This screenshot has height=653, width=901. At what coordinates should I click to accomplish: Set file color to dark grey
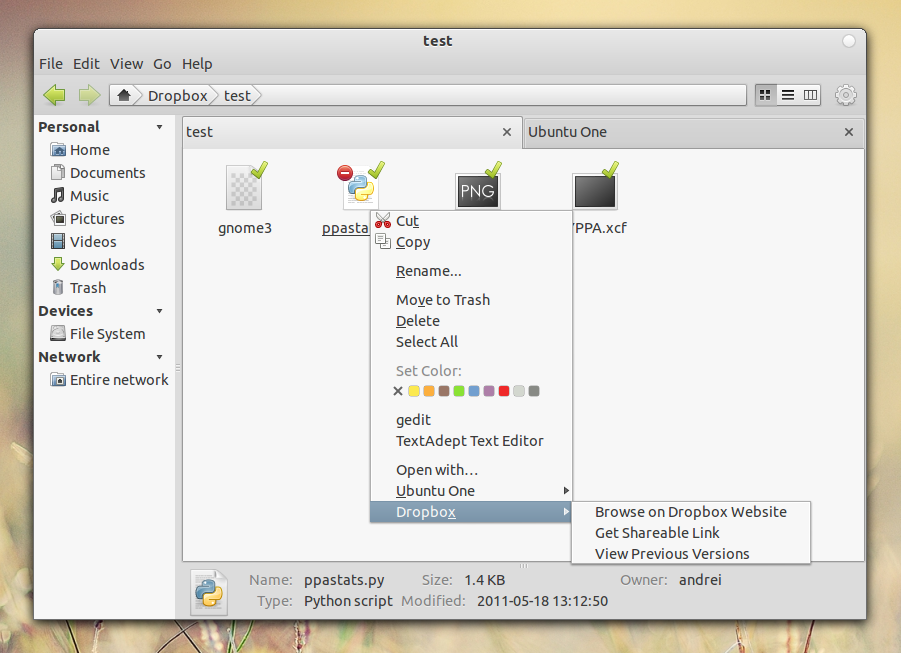(x=534, y=391)
